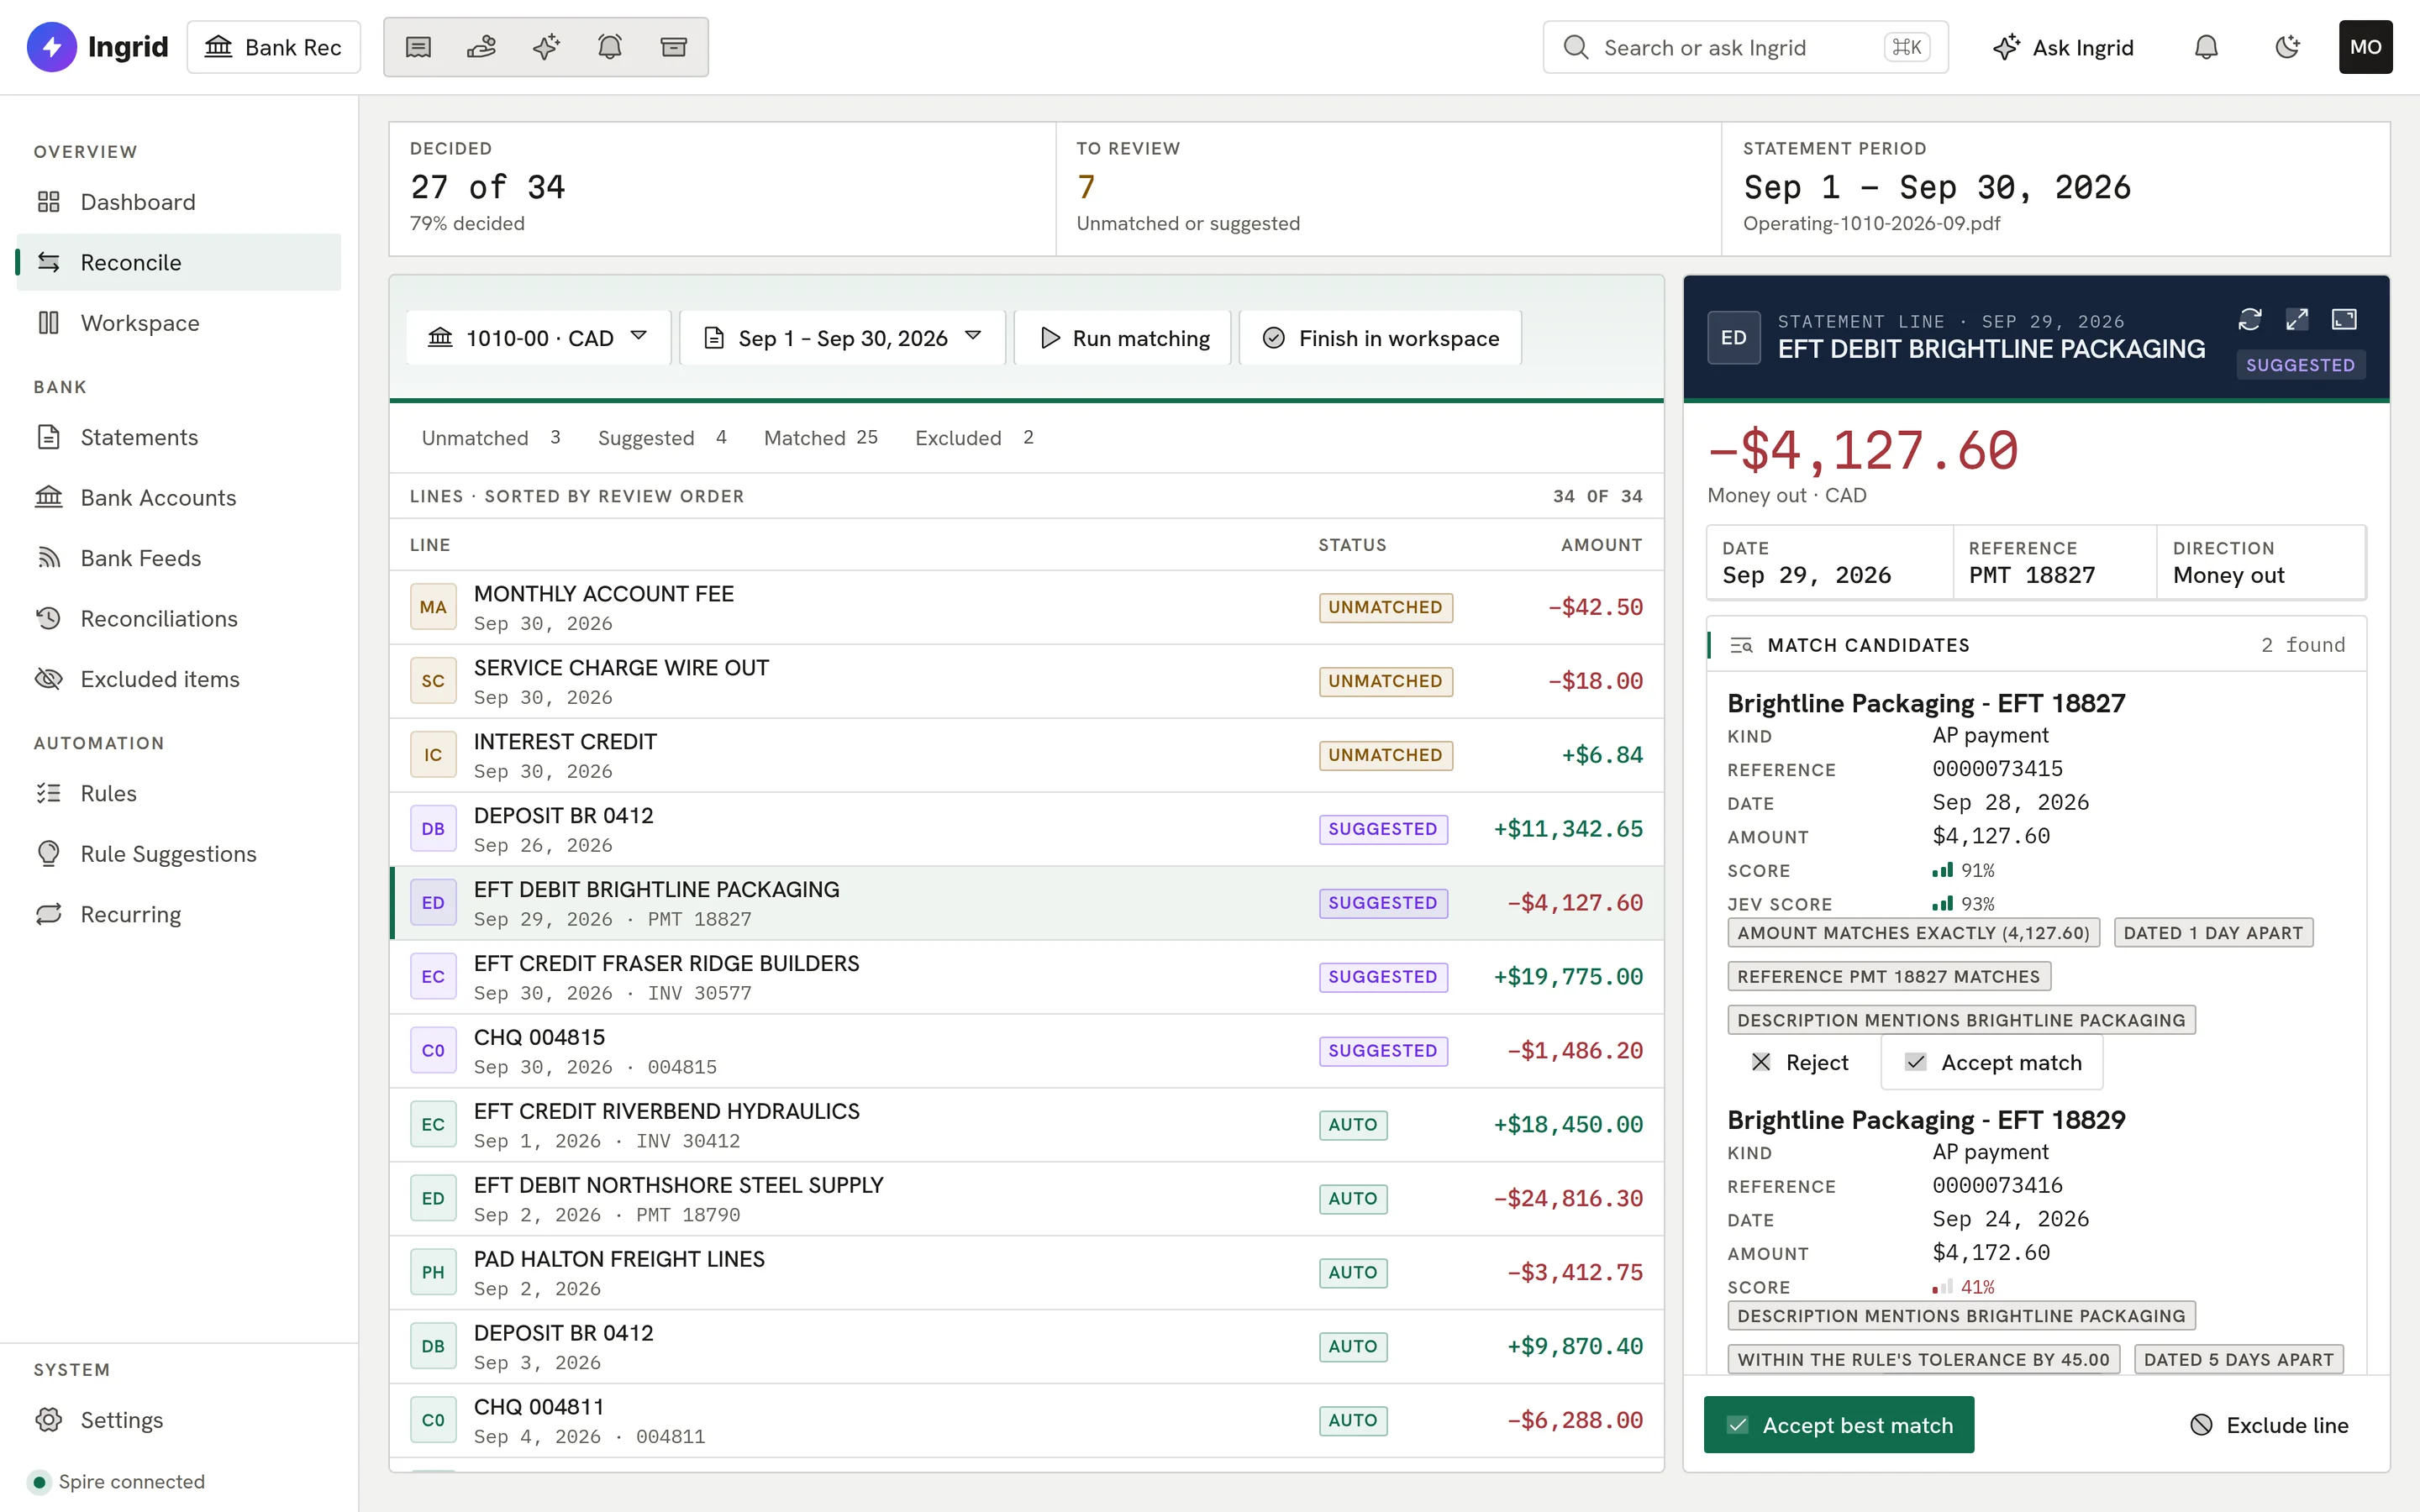The image size is (2420, 1512).
Task: Switch to the Excluded tab
Action: (974, 438)
